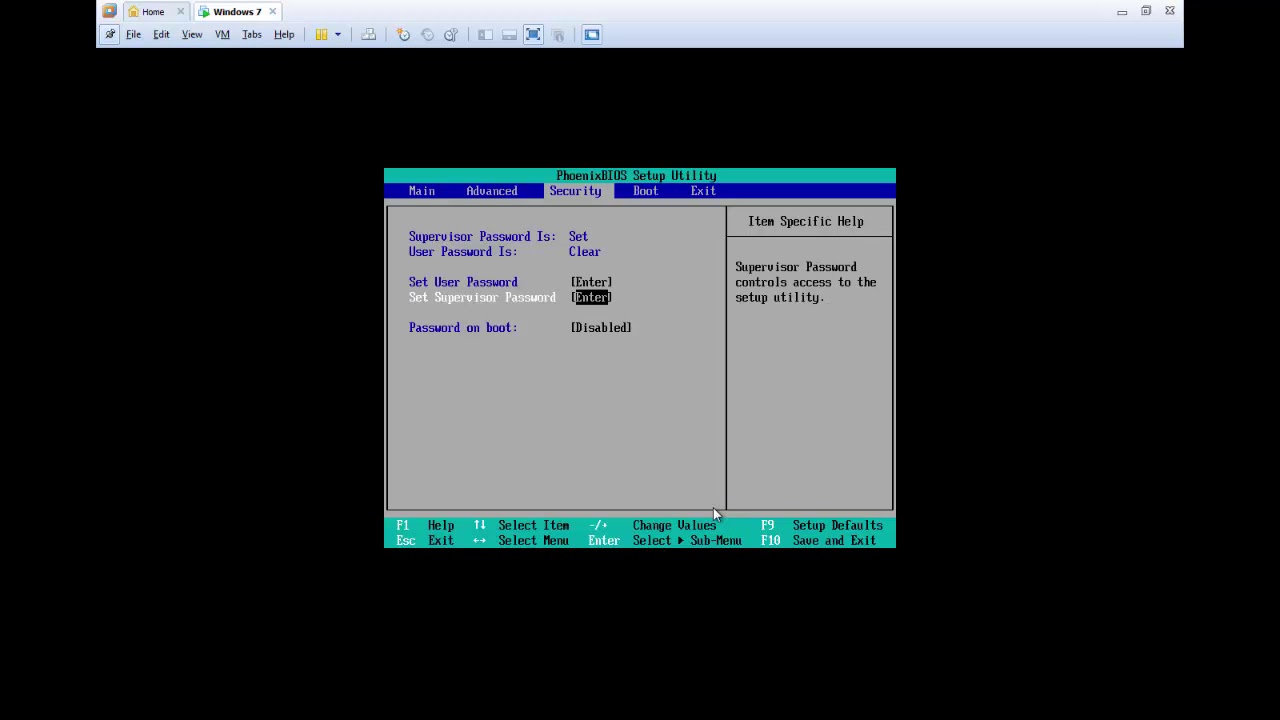1280x720 pixels.
Task: Take a snapshot of the virtual machine
Action: [x=403, y=35]
